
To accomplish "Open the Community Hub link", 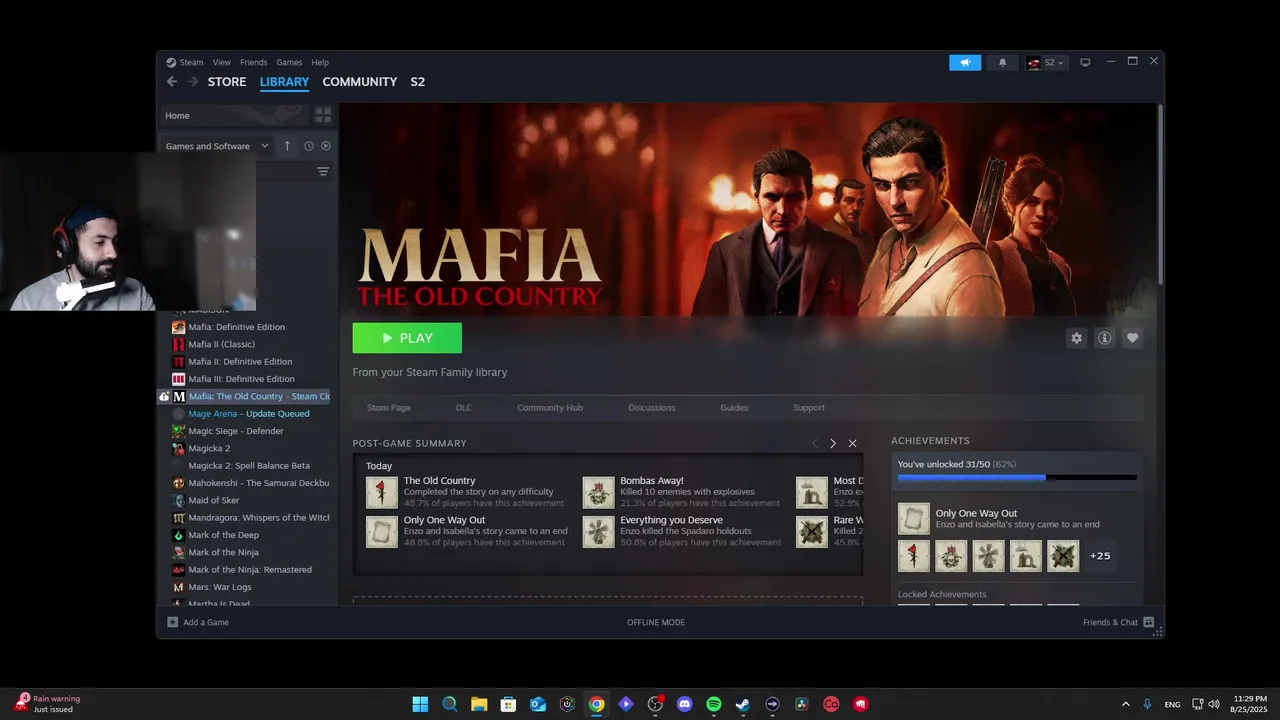I will [549, 408].
